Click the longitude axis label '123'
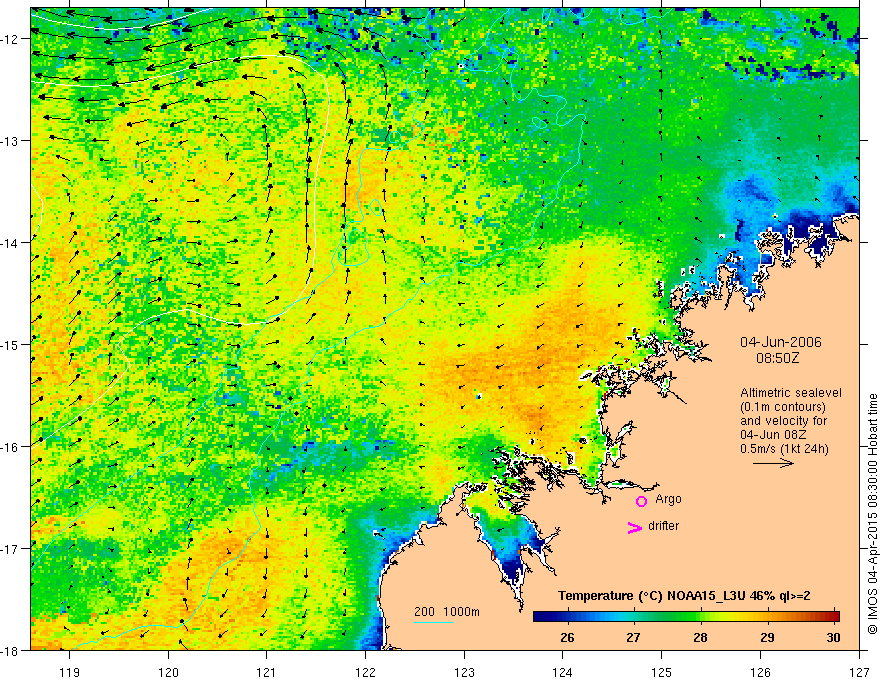This screenshot has height=680, width=880. pyautogui.click(x=464, y=672)
